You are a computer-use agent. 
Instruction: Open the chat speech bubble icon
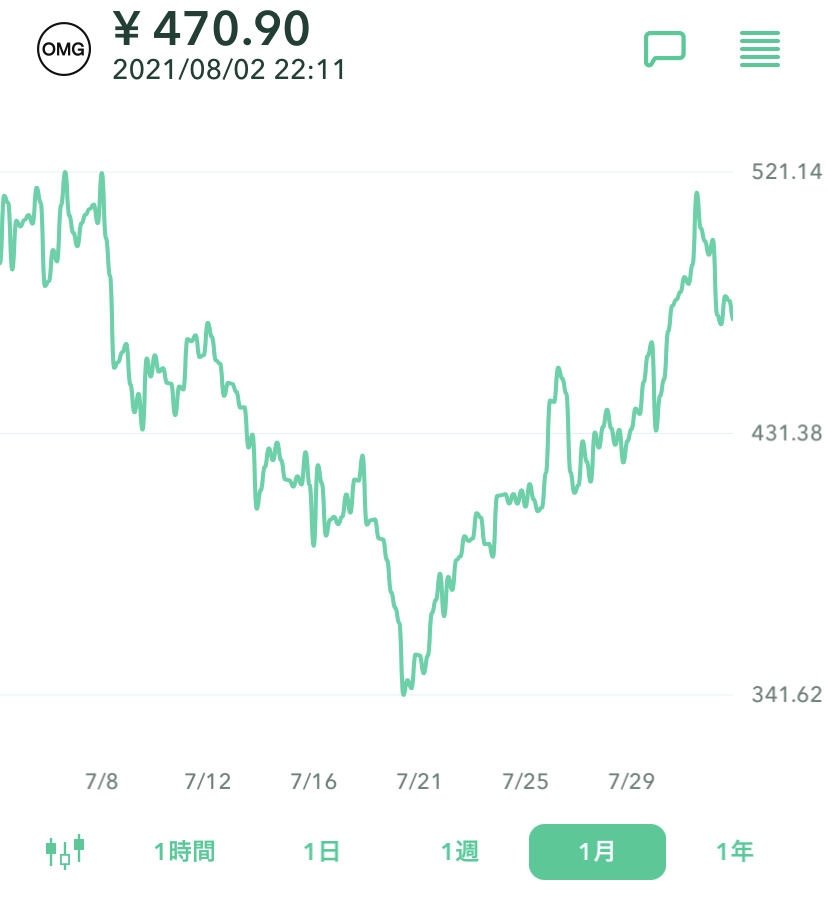664,48
